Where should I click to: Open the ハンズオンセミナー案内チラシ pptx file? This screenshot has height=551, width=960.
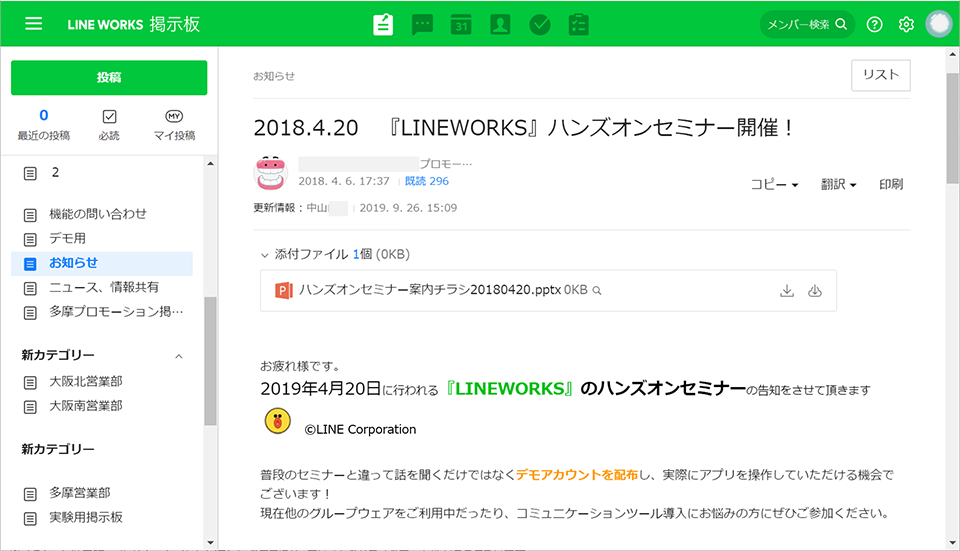430,290
